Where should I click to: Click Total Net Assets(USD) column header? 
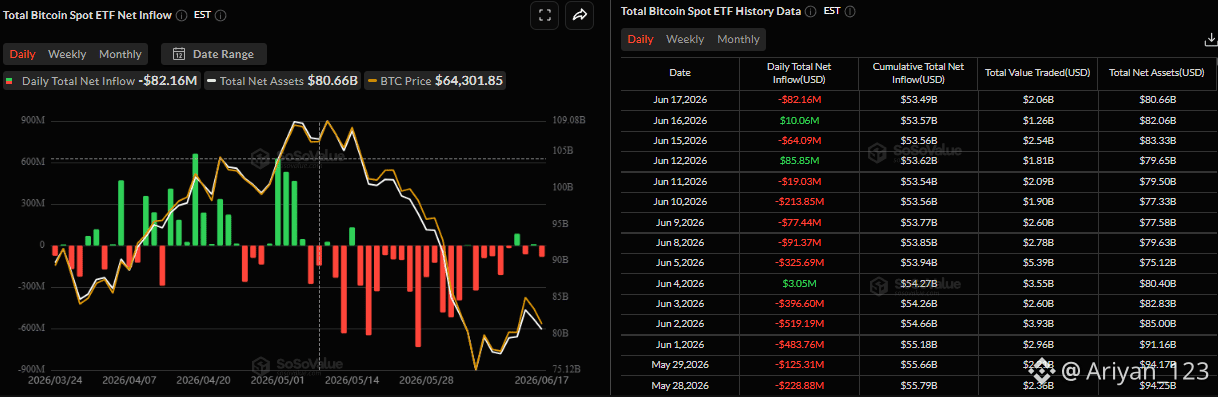tap(1157, 73)
